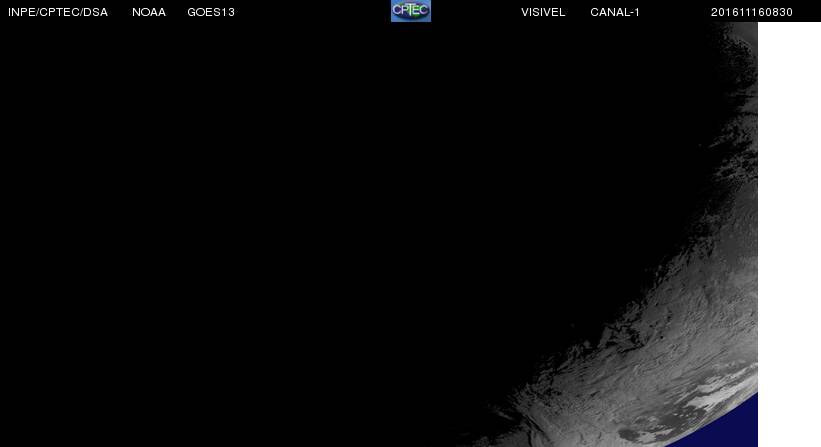Click the 201611160830 timestamp
This screenshot has height=447, width=821.
coord(752,12)
